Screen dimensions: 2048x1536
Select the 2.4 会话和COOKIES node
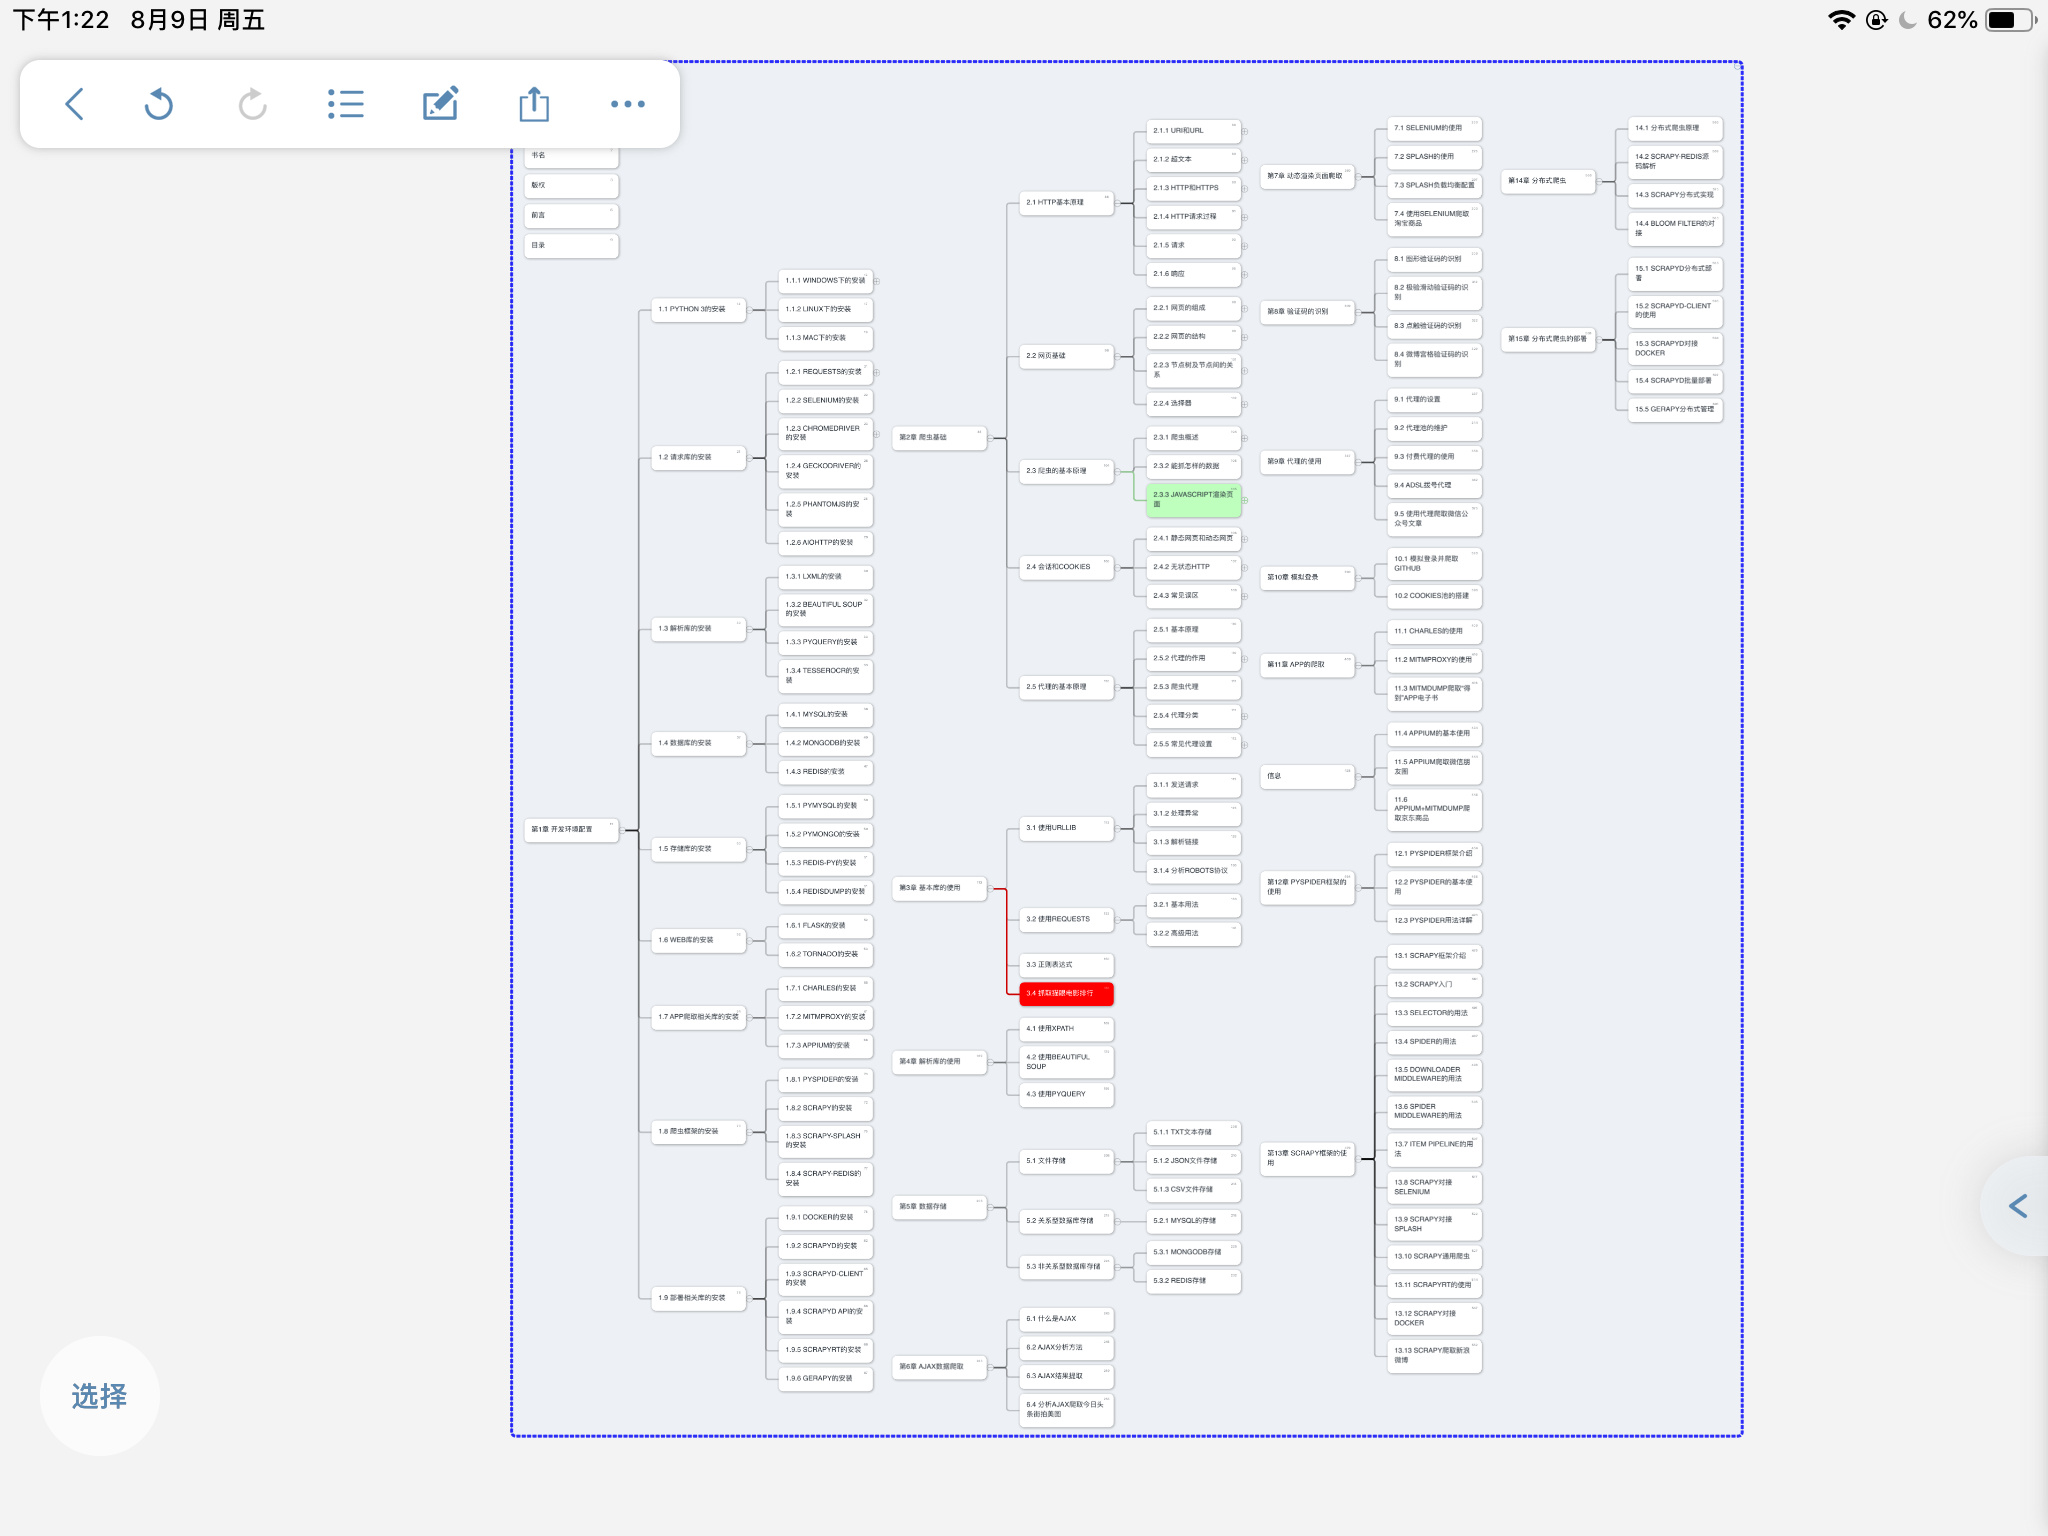point(1066,568)
